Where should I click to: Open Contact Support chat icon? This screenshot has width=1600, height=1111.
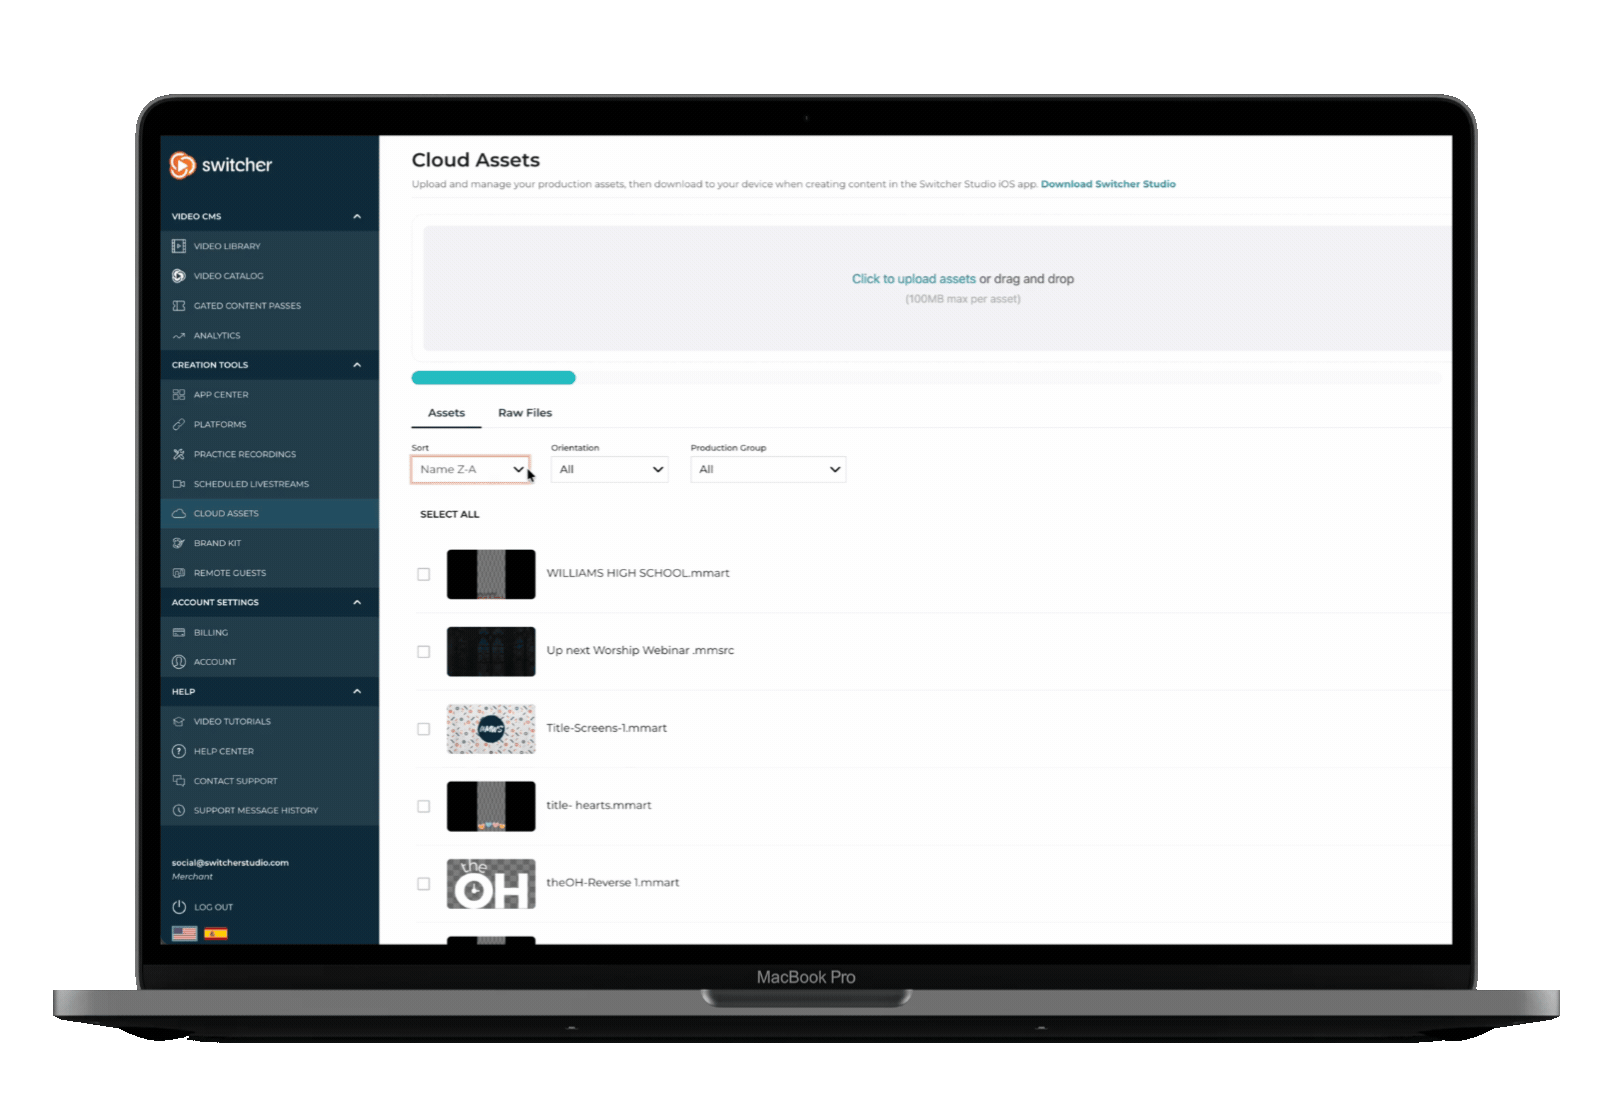pos(179,781)
